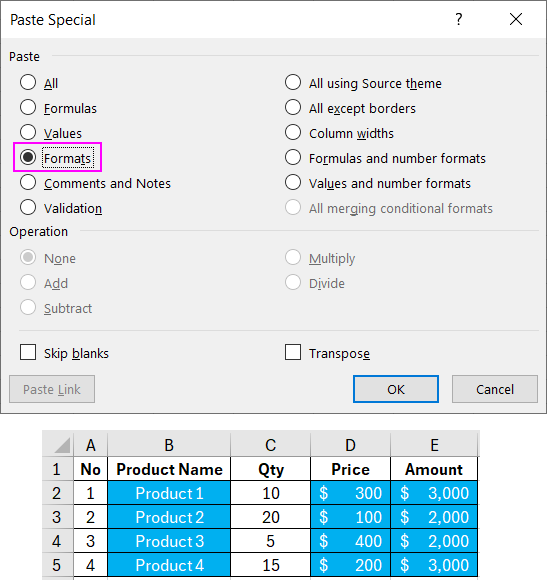
Task: Select the Price cell $ 200
Action: tap(351, 565)
